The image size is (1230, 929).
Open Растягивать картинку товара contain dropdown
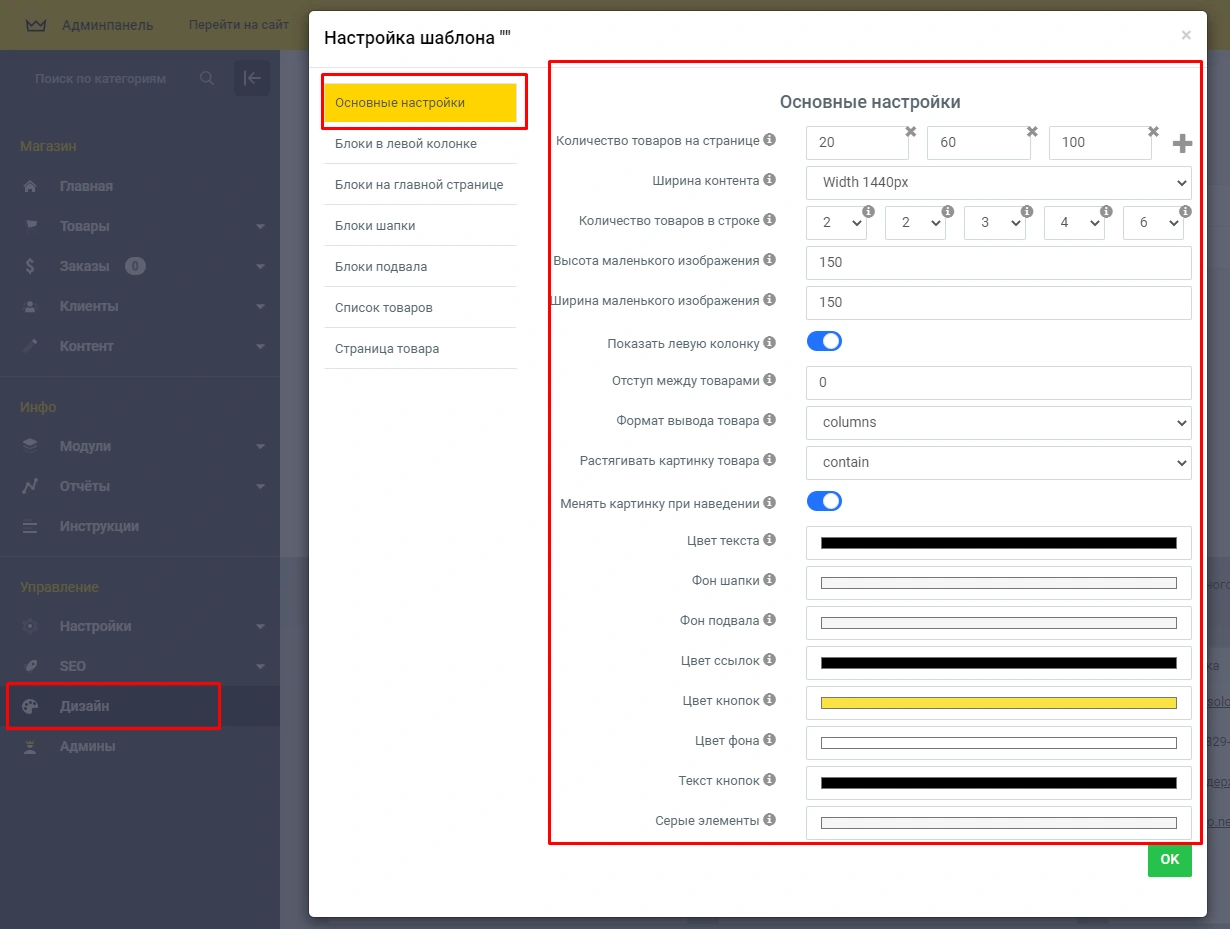(x=998, y=463)
